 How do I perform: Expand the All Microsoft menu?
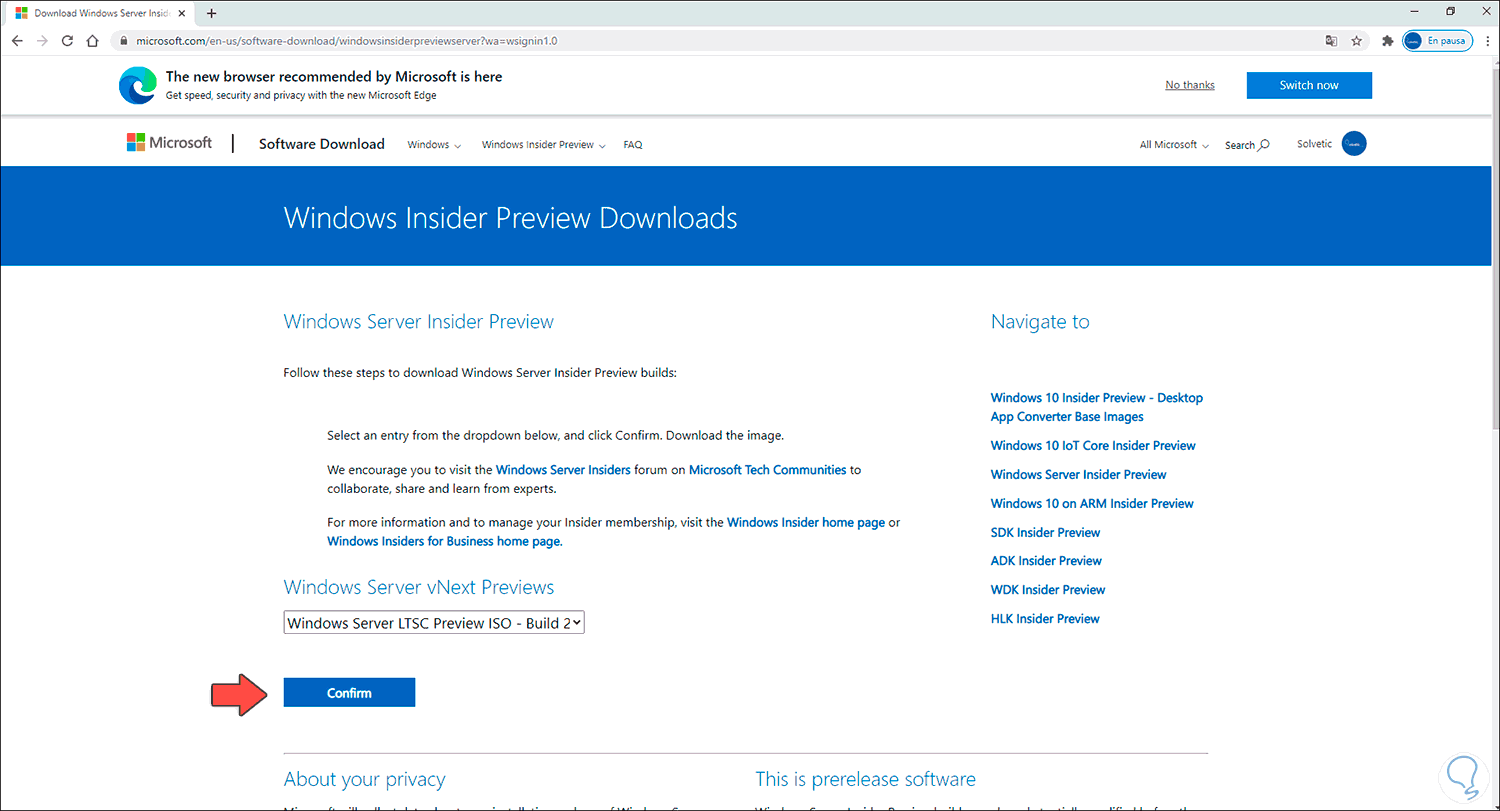coord(1174,145)
